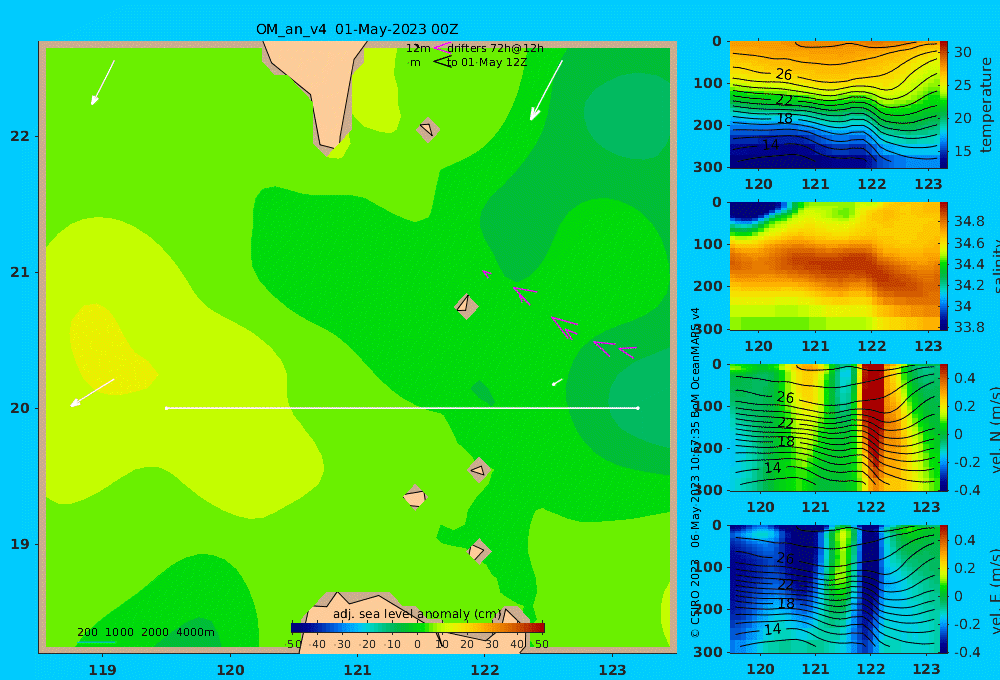Open the vel. E section panel

pos(834,589)
